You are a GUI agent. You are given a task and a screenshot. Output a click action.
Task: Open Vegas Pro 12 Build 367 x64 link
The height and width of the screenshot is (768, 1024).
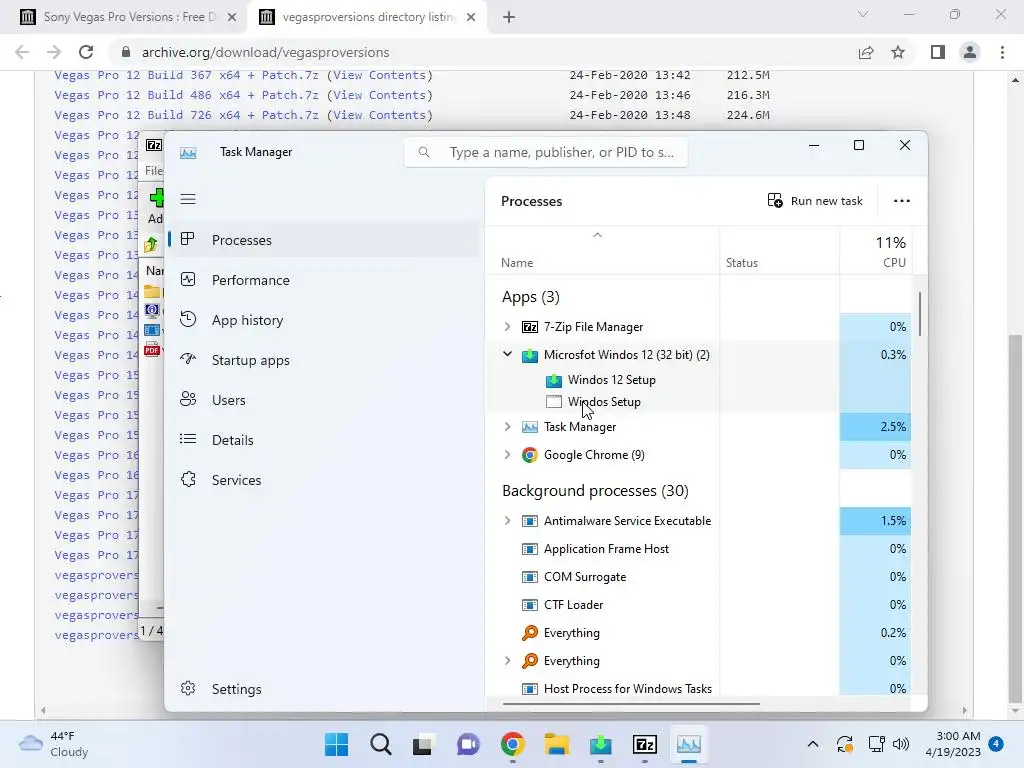click(x=187, y=76)
